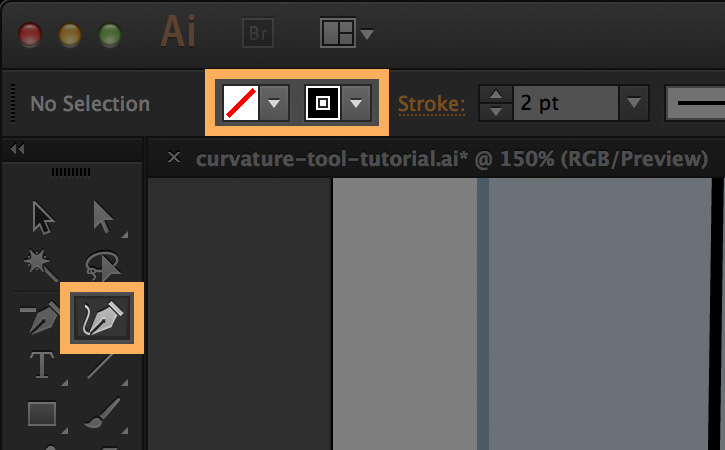The height and width of the screenshot is (450, 725).
Task: Open the Arrange Documents layout menu
Action: click(346, 33)
